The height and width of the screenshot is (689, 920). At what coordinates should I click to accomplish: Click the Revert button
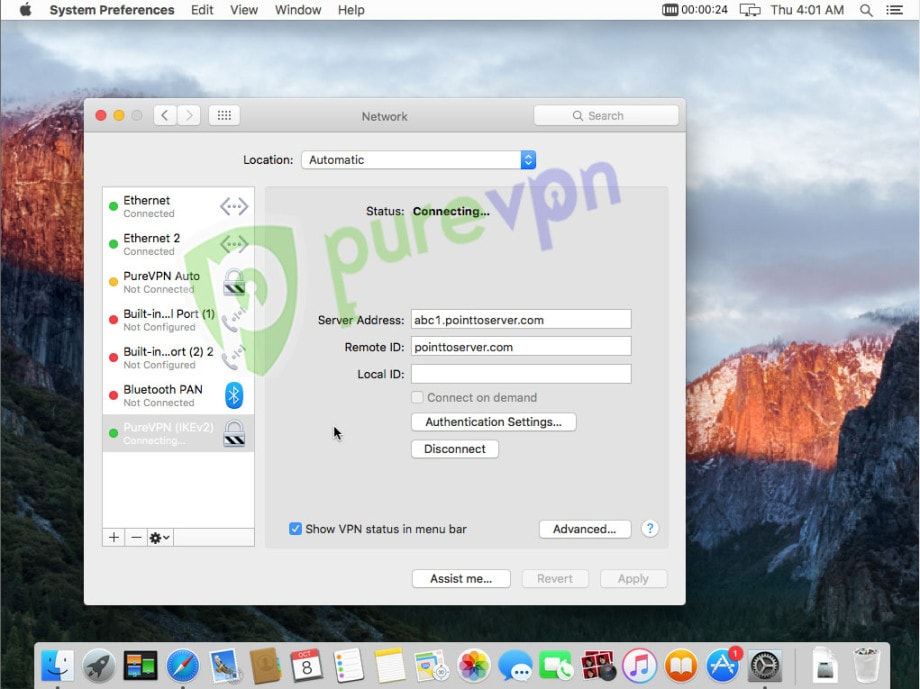click(x=554, y=579)
